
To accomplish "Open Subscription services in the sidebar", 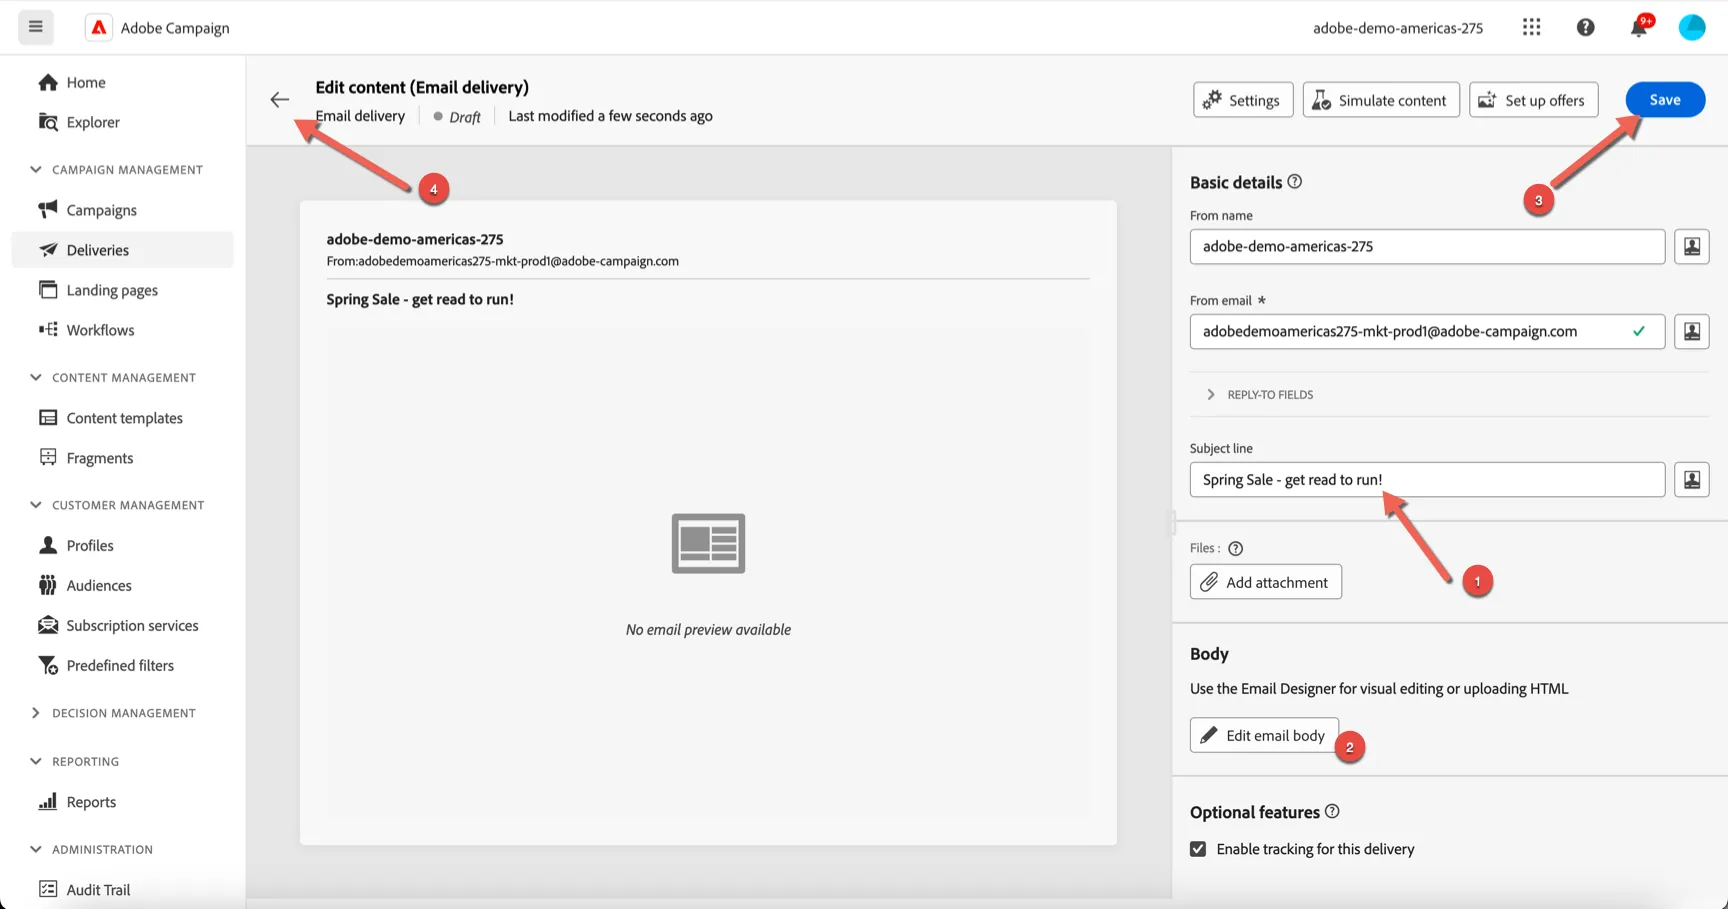I will click(122, 625).
